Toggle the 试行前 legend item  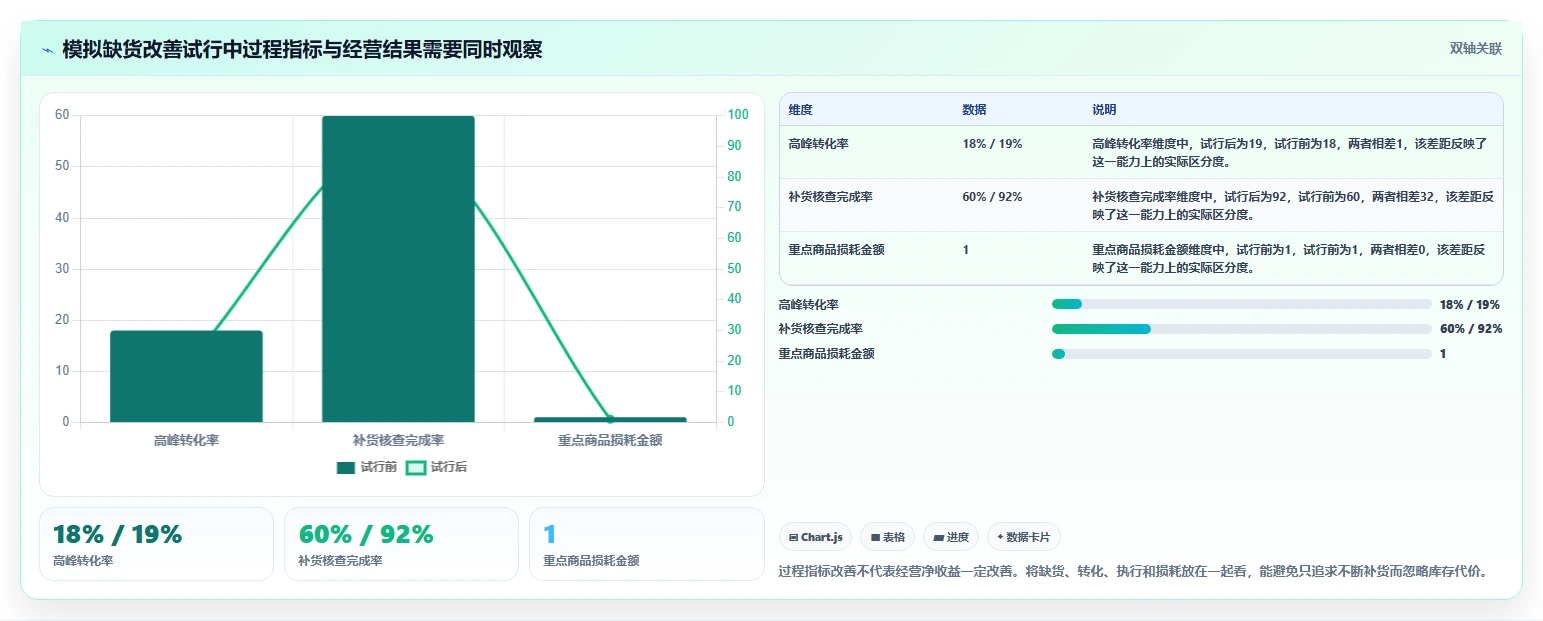pyautogui.click(x=367, y=467)
